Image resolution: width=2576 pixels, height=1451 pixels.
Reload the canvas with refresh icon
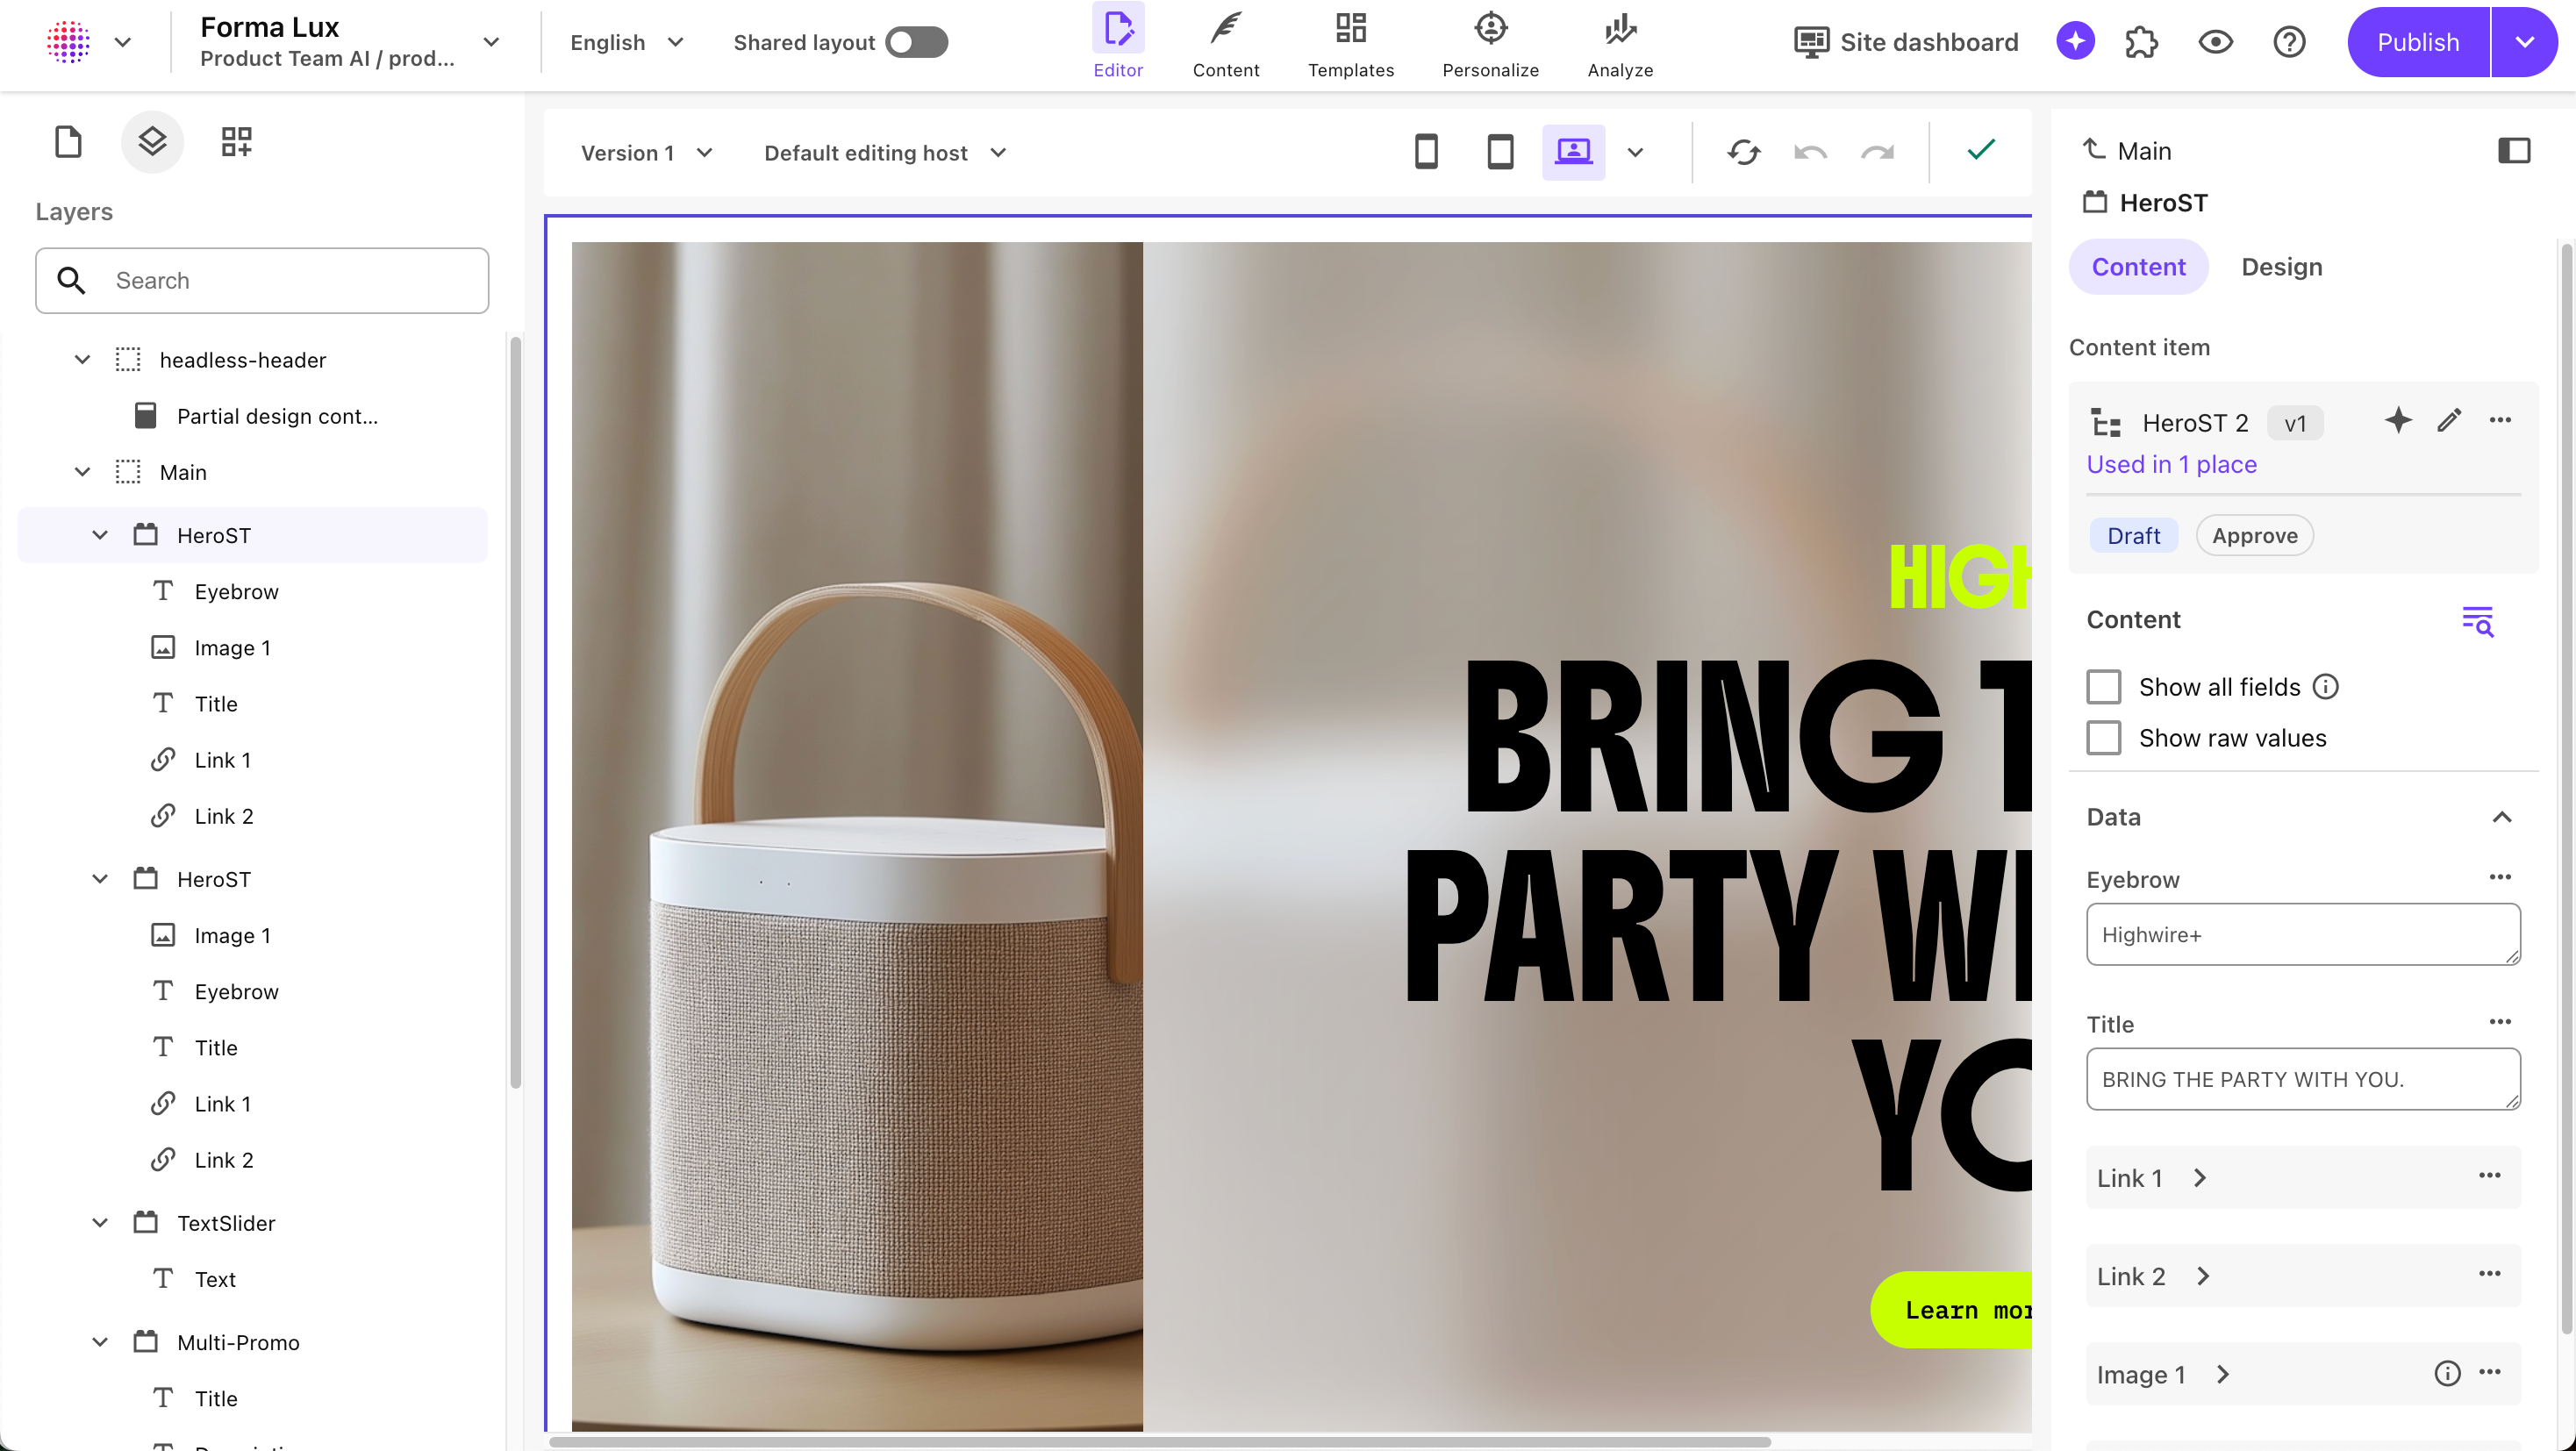(1743, 152)
